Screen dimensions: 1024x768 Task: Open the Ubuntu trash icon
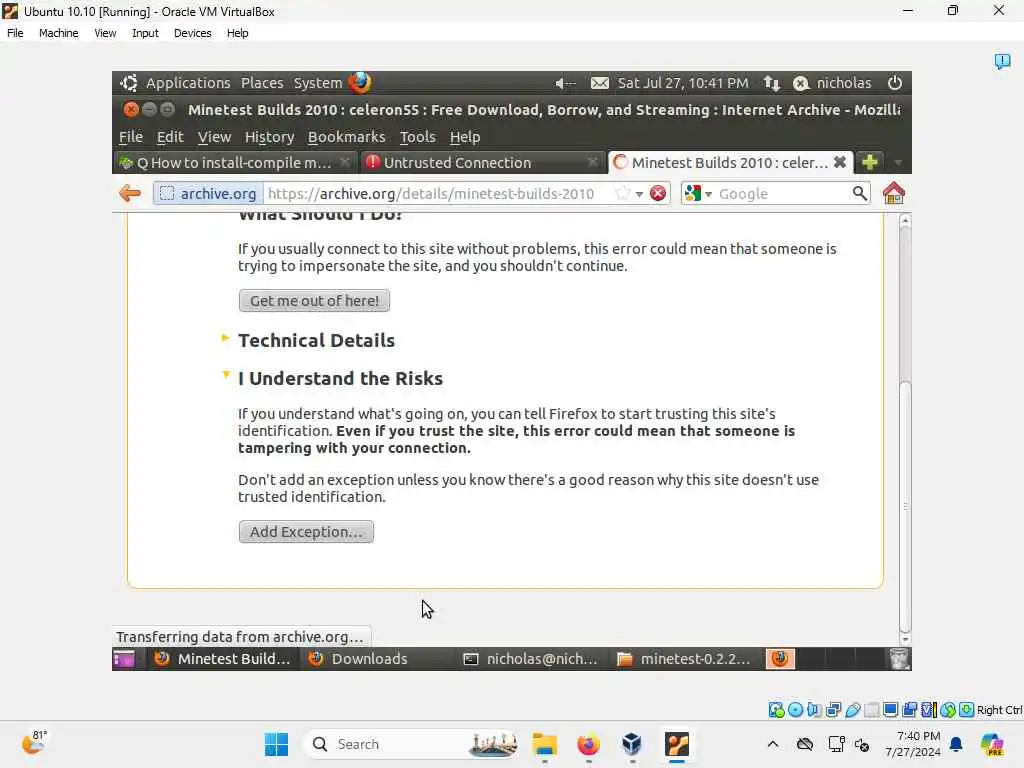pyautogui.click(x=899, y=659)
